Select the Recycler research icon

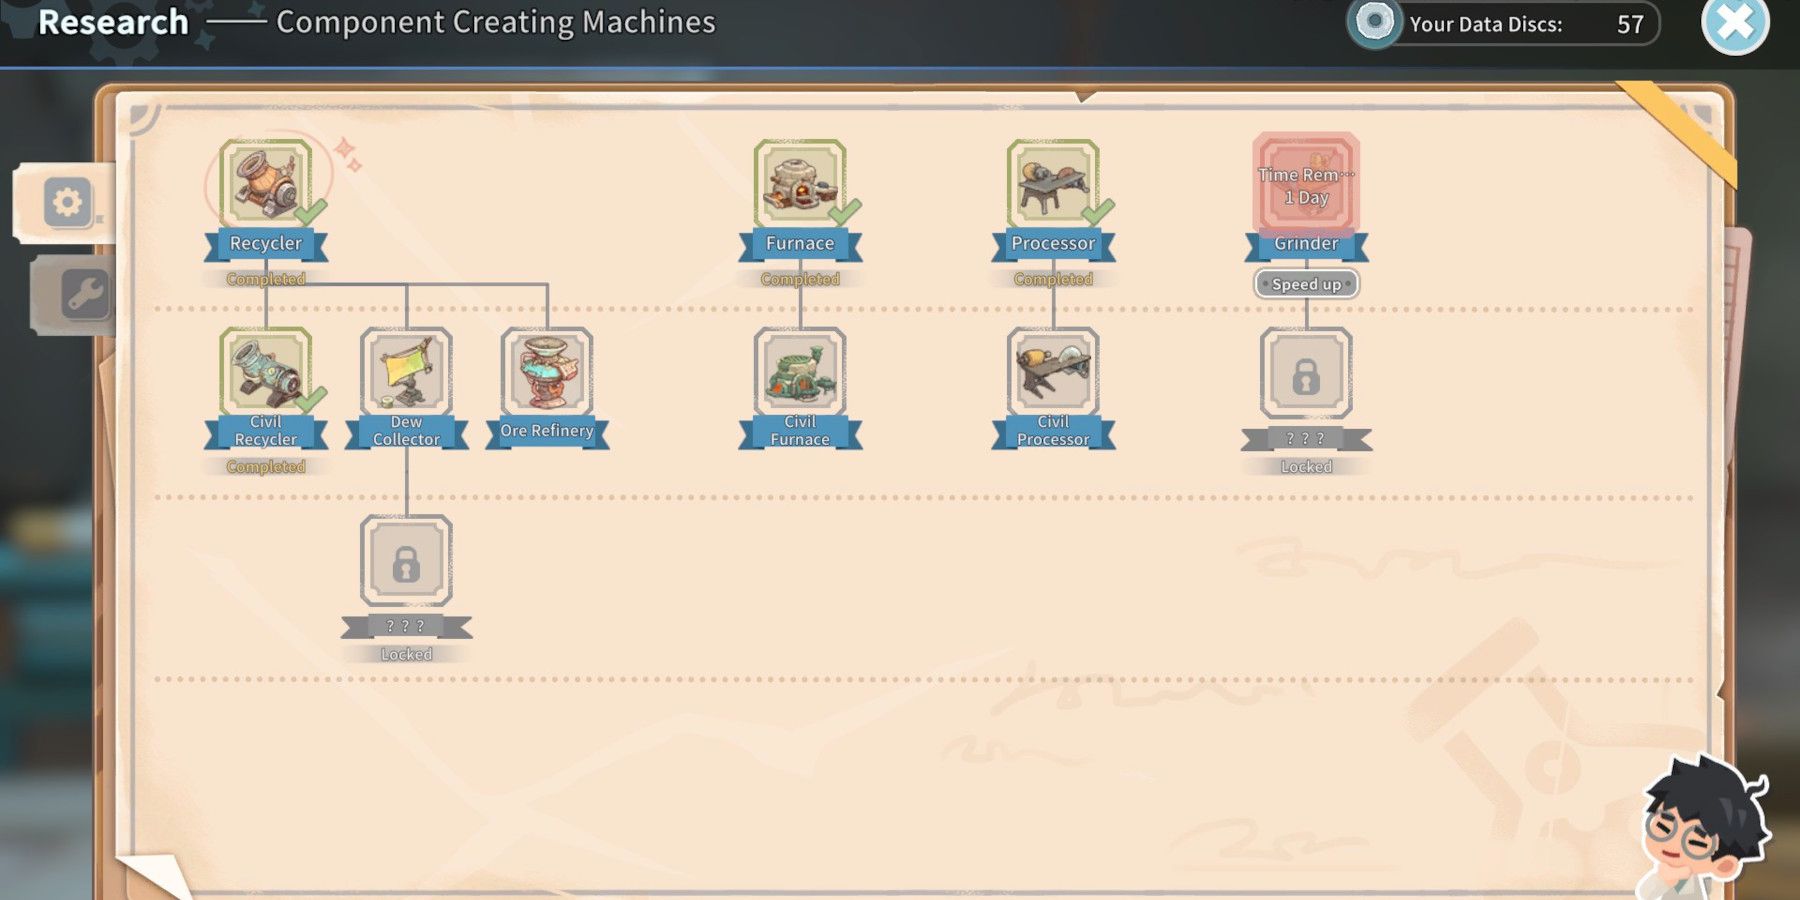(266, 184)
